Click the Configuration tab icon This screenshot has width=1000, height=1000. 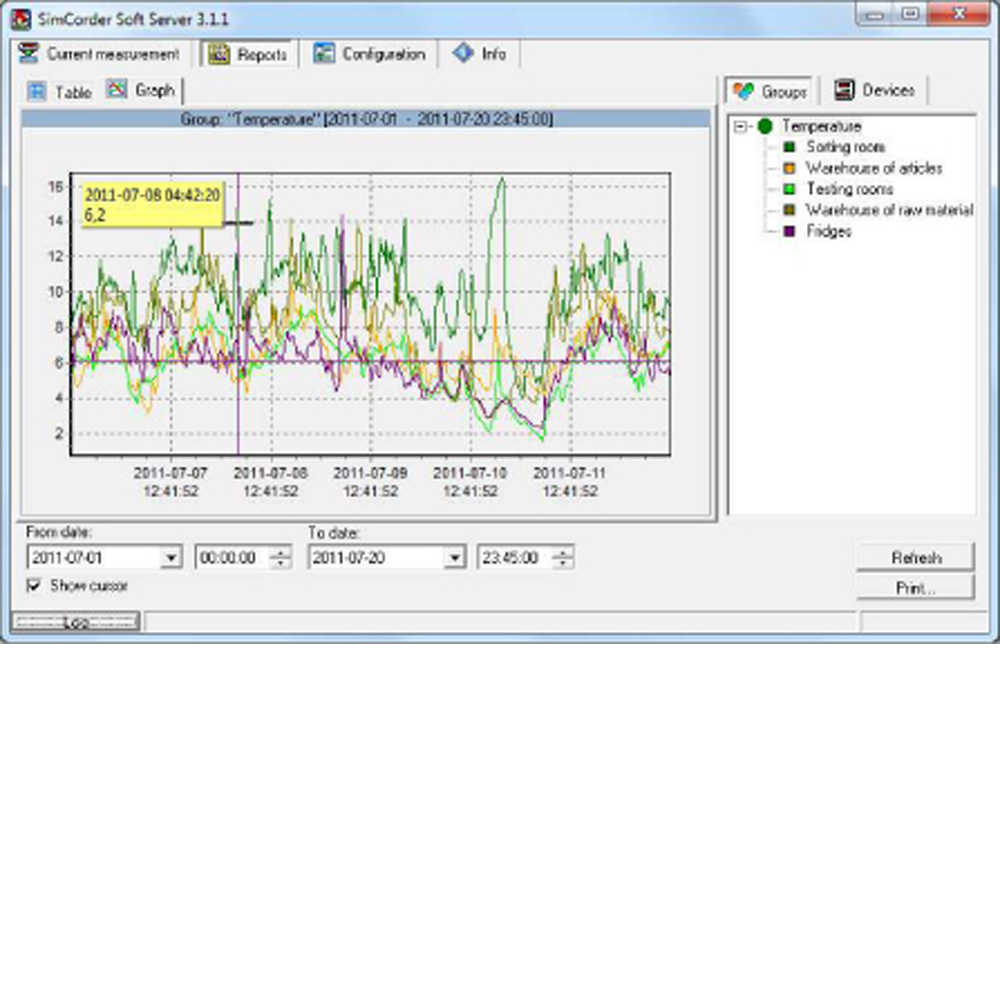(x=324, y=54)
